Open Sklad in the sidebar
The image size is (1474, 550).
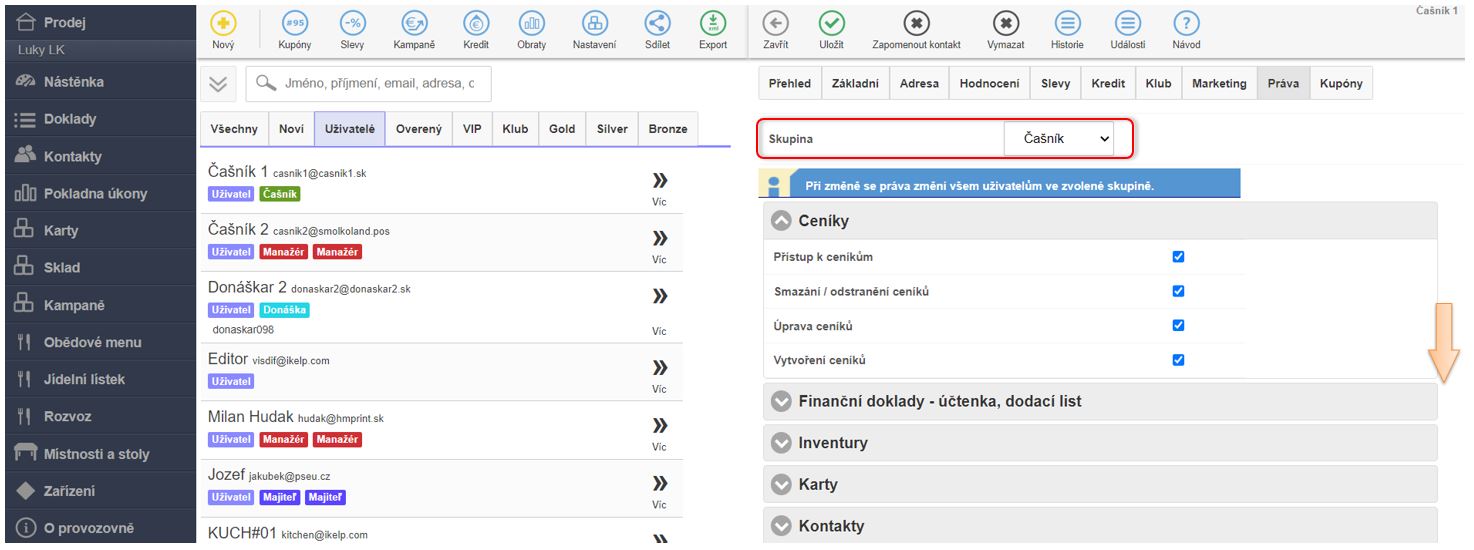click(61, 268)
